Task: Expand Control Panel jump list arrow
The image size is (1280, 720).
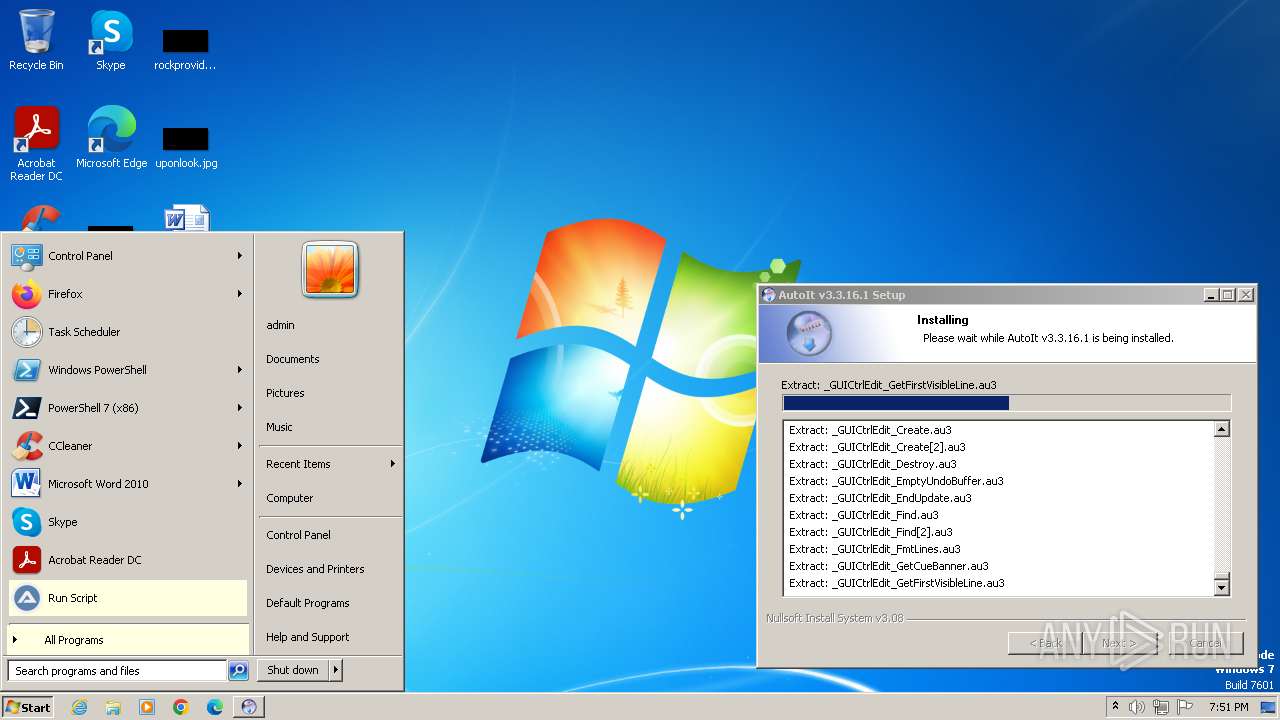Action: tap(240, 256)
